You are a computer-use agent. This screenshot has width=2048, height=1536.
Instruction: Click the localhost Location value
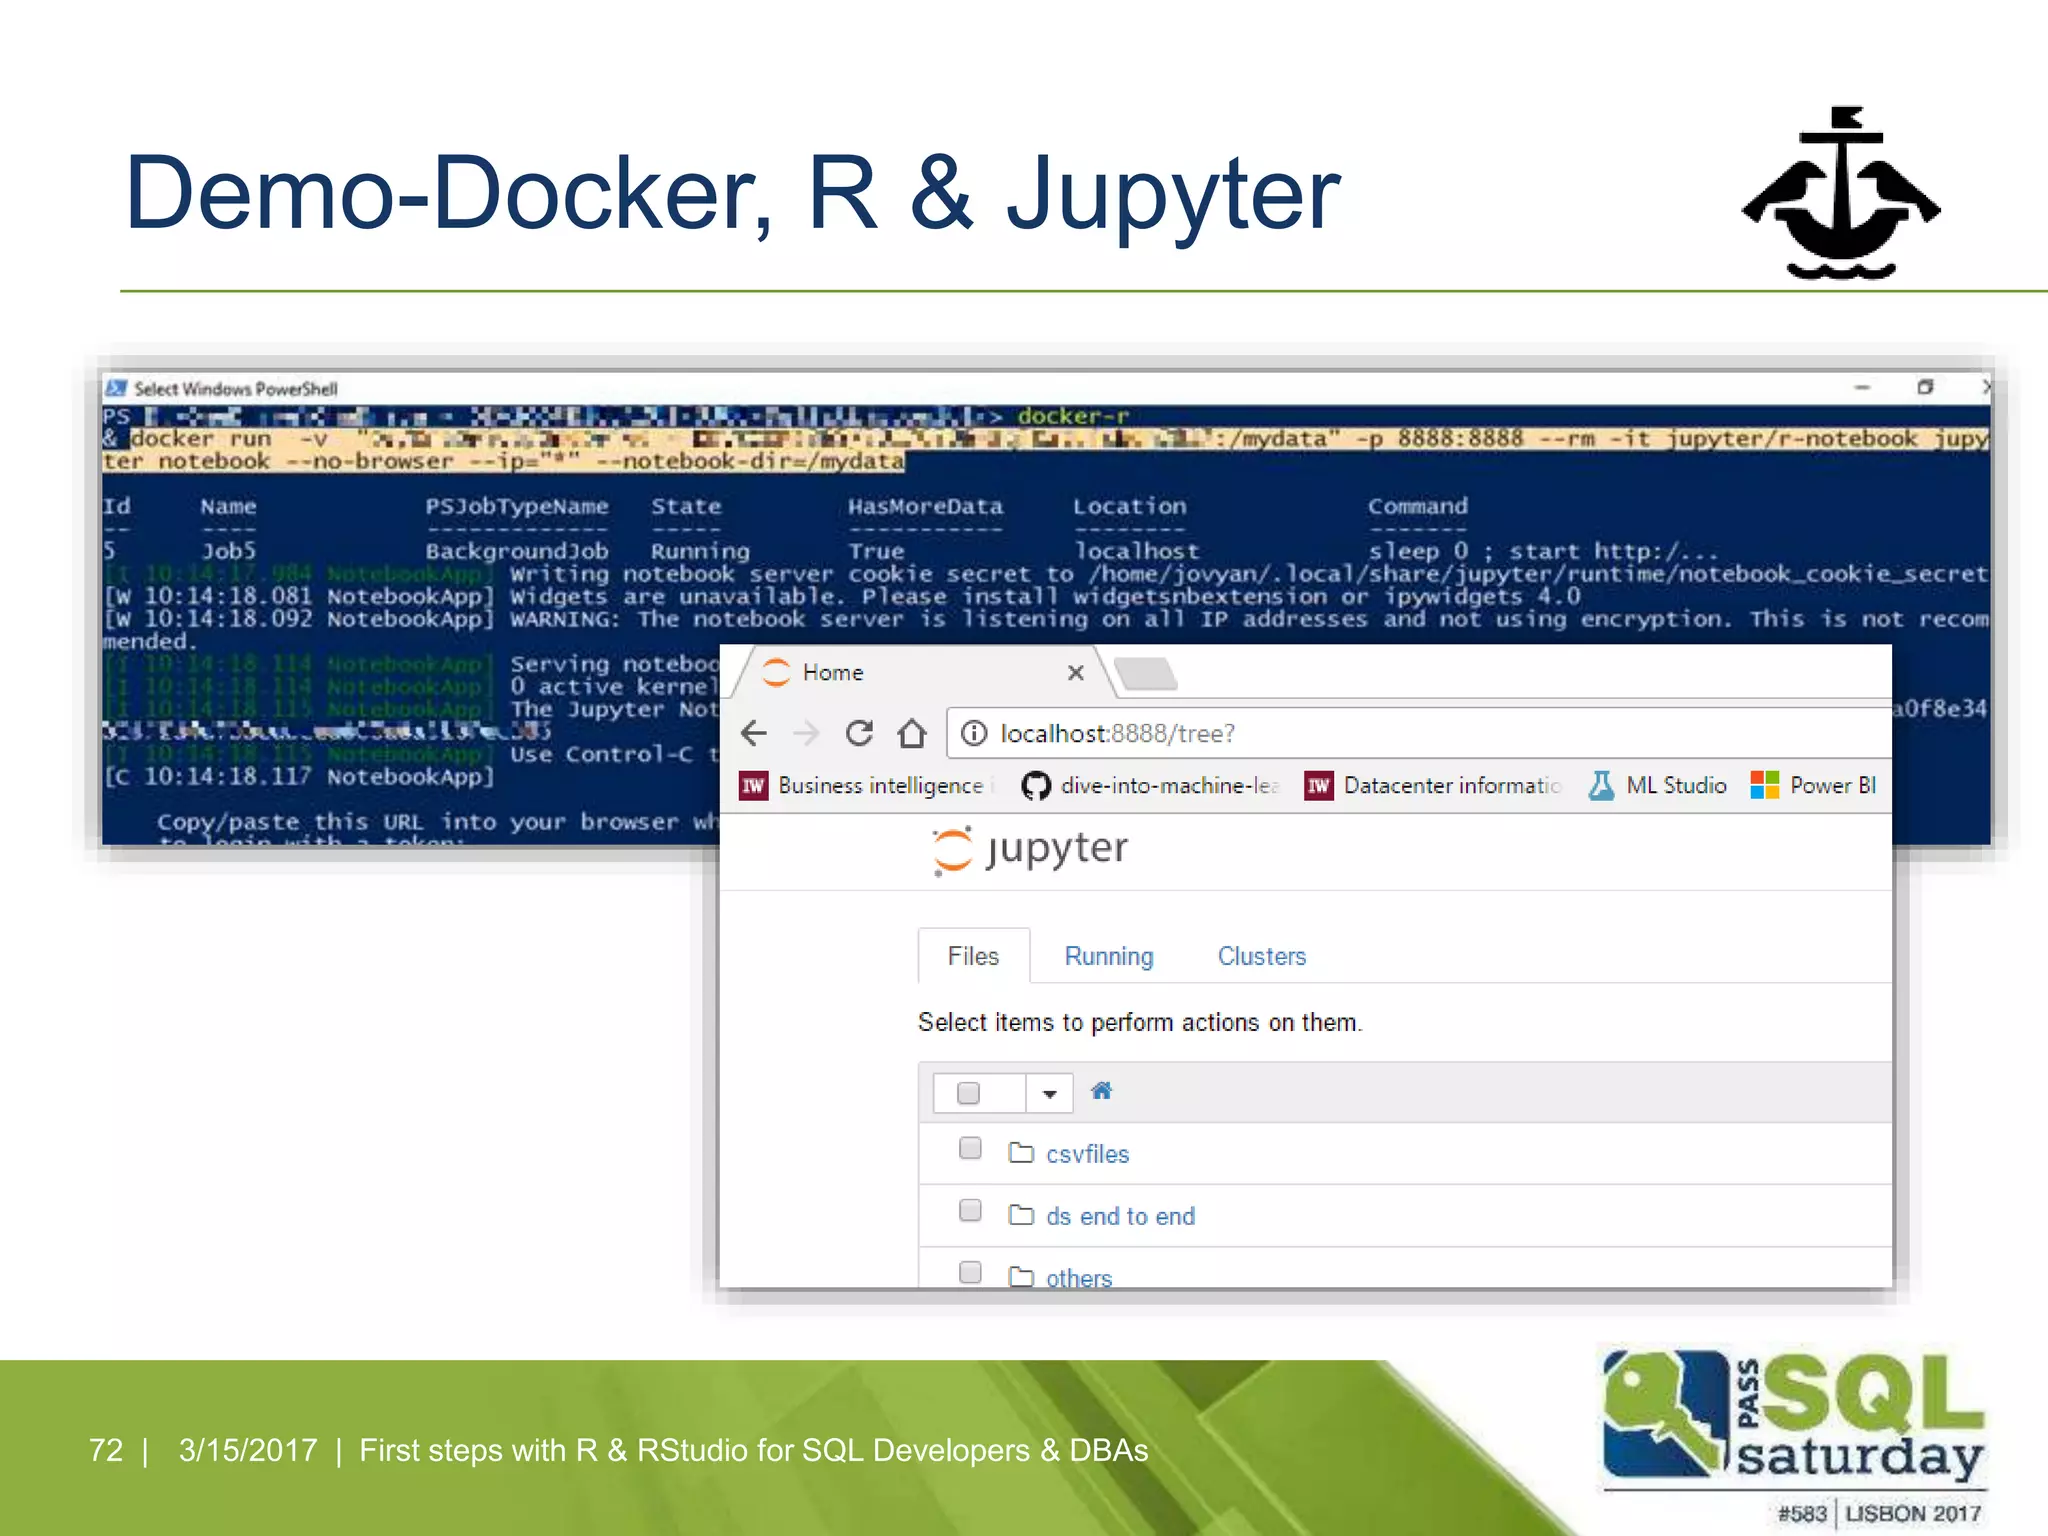point(1136,551)
